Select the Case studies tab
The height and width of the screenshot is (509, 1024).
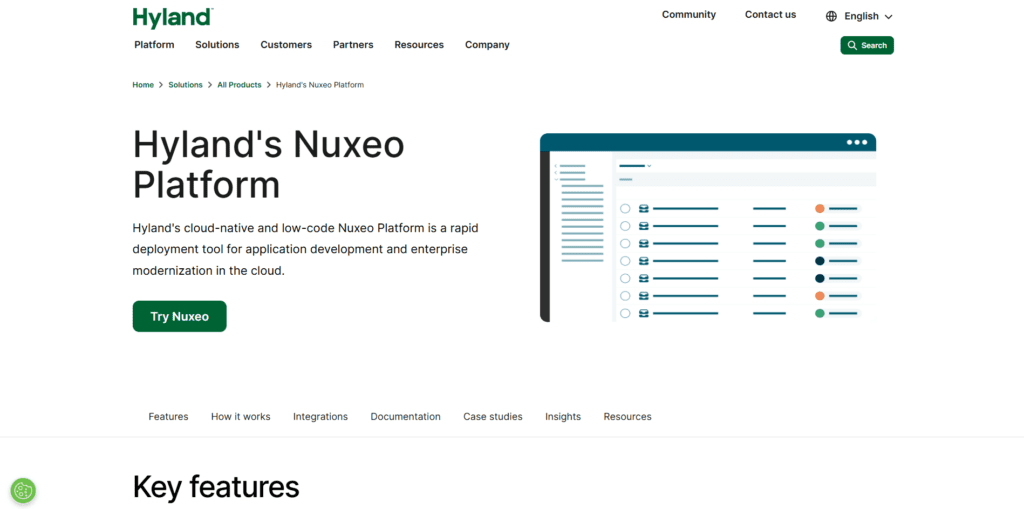tap(493, 416)
